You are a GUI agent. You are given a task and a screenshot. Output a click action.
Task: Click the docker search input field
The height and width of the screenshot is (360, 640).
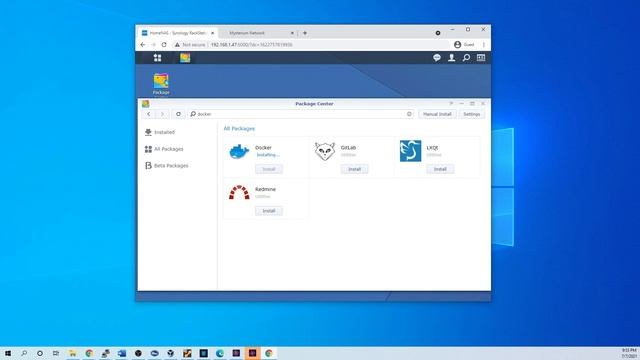point(301,114)
